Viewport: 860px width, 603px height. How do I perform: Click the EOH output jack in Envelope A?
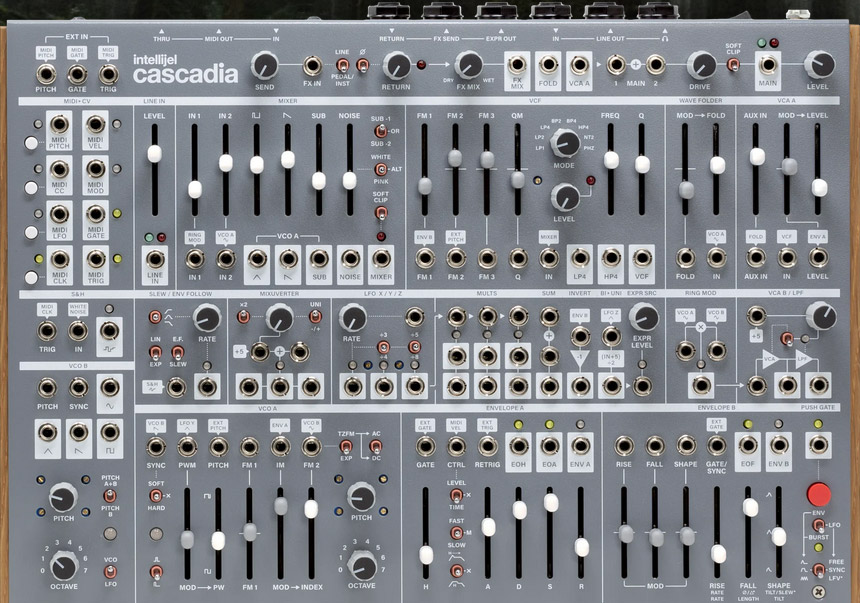519,447
